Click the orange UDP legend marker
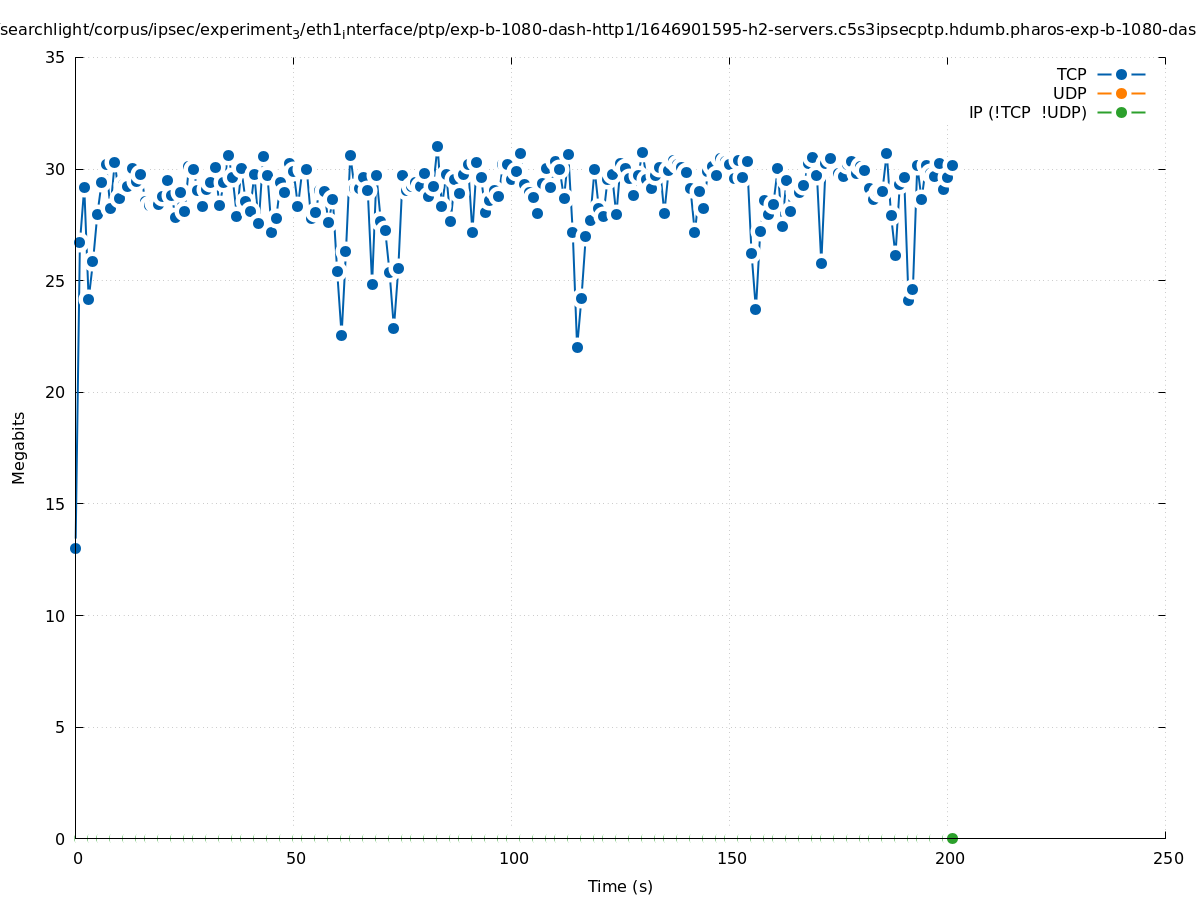 tap(1121, 93)
